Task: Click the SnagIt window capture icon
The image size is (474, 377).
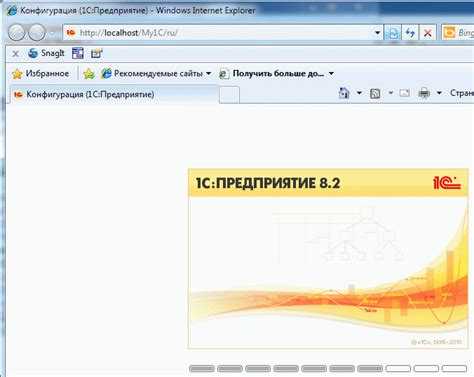Action: click(78, 53)
